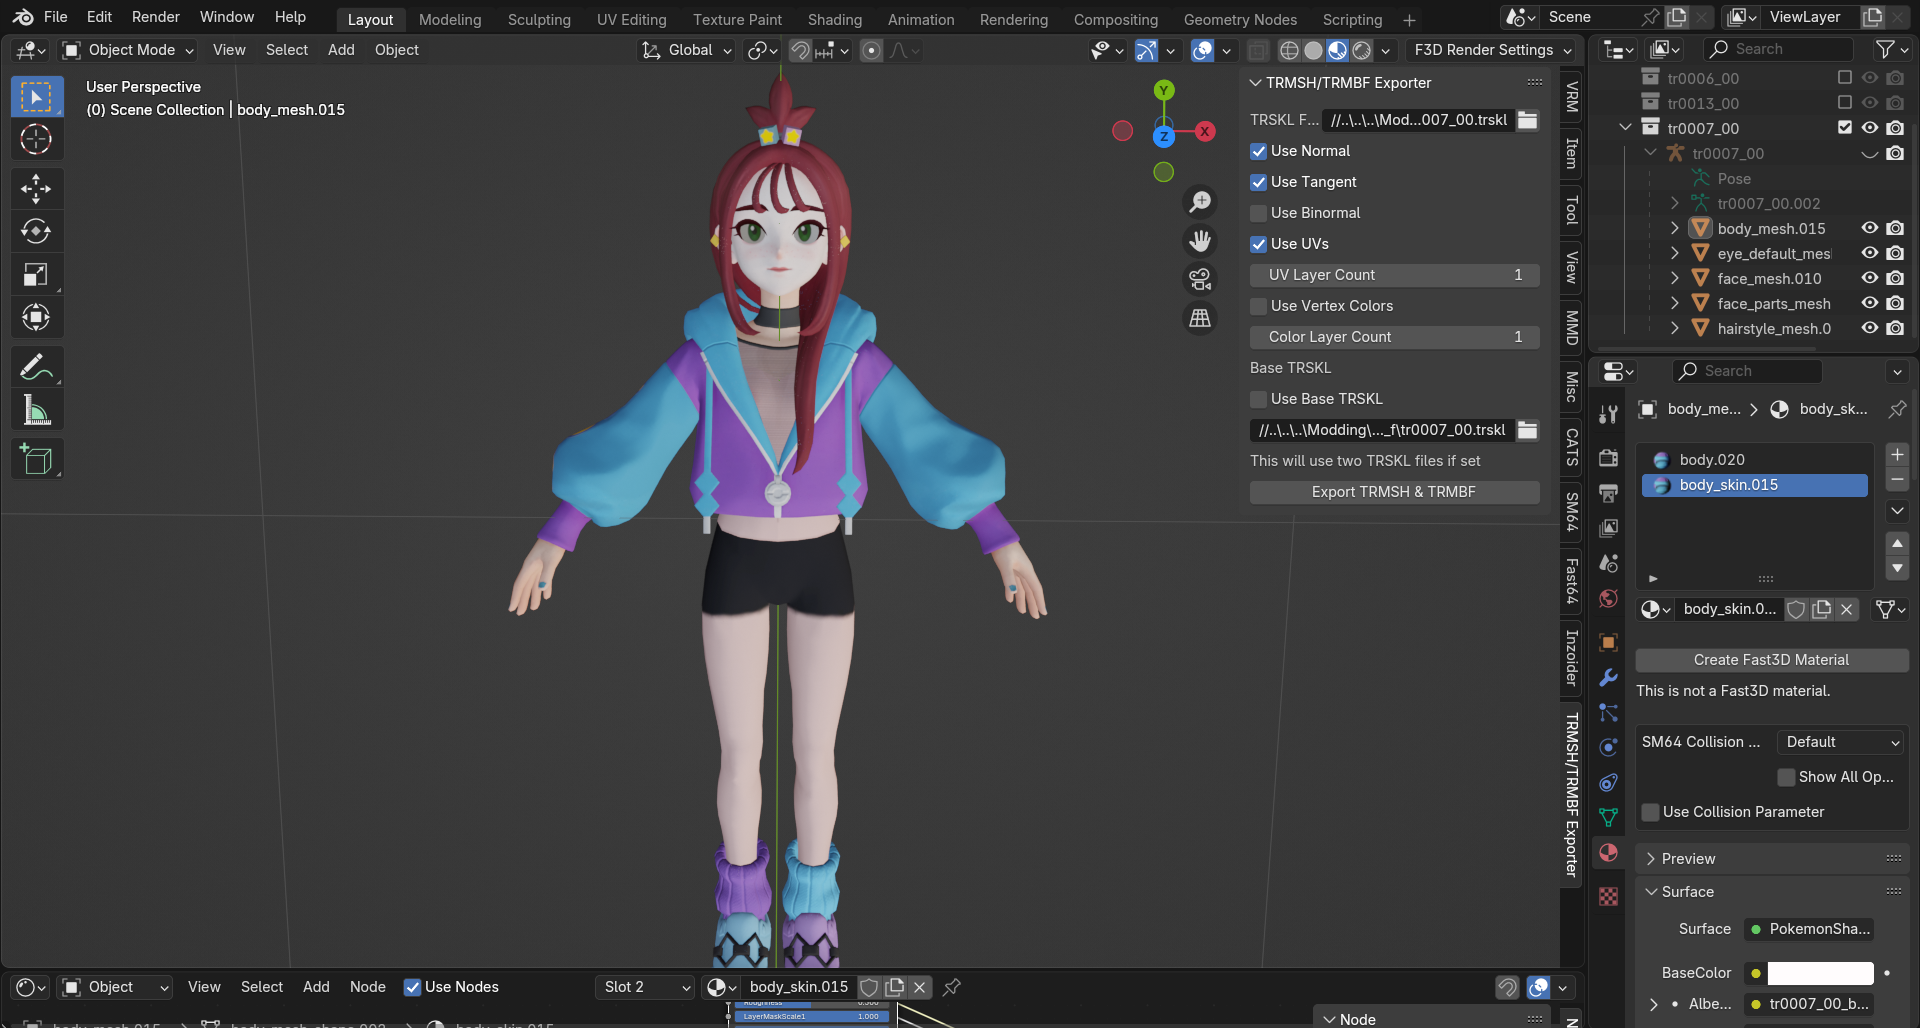
Task: Select the Add Cube tool
Action: coord(36,459)
